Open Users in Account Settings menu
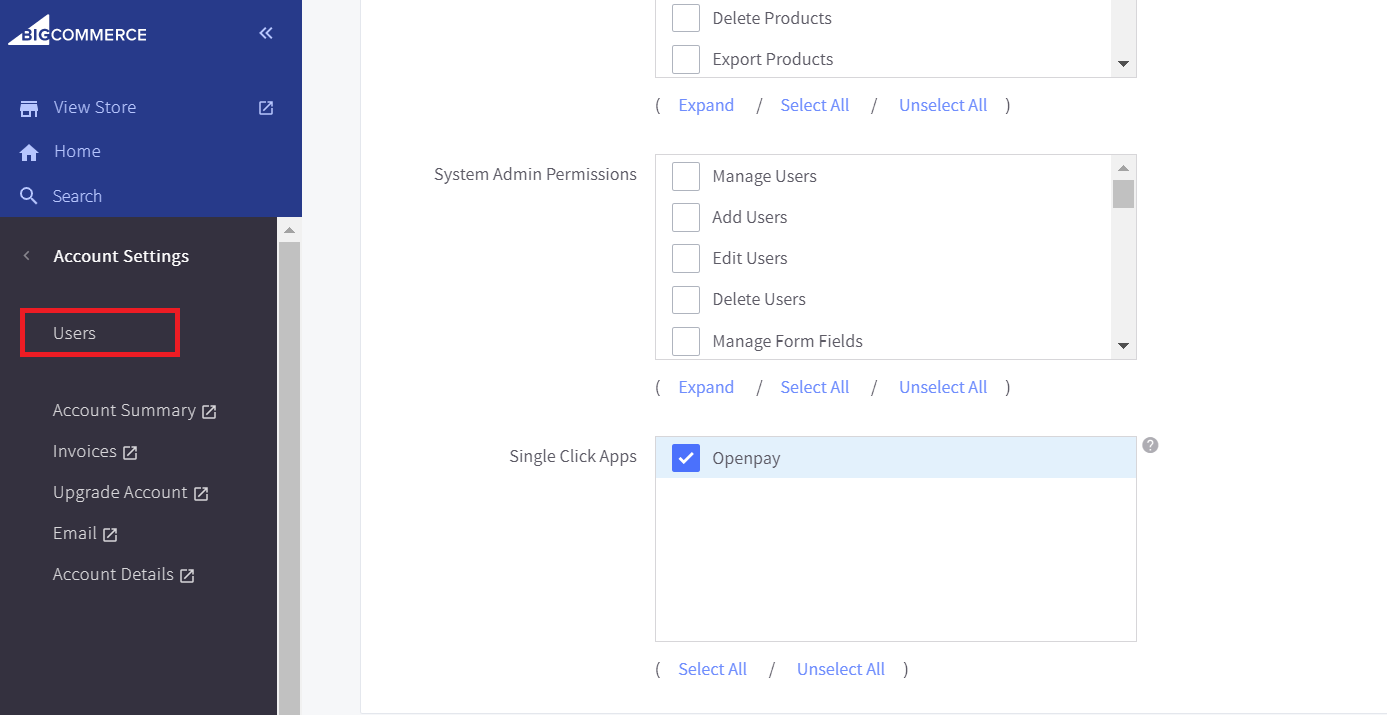This screenshot has height=715, width=1387. click(75, 333)
